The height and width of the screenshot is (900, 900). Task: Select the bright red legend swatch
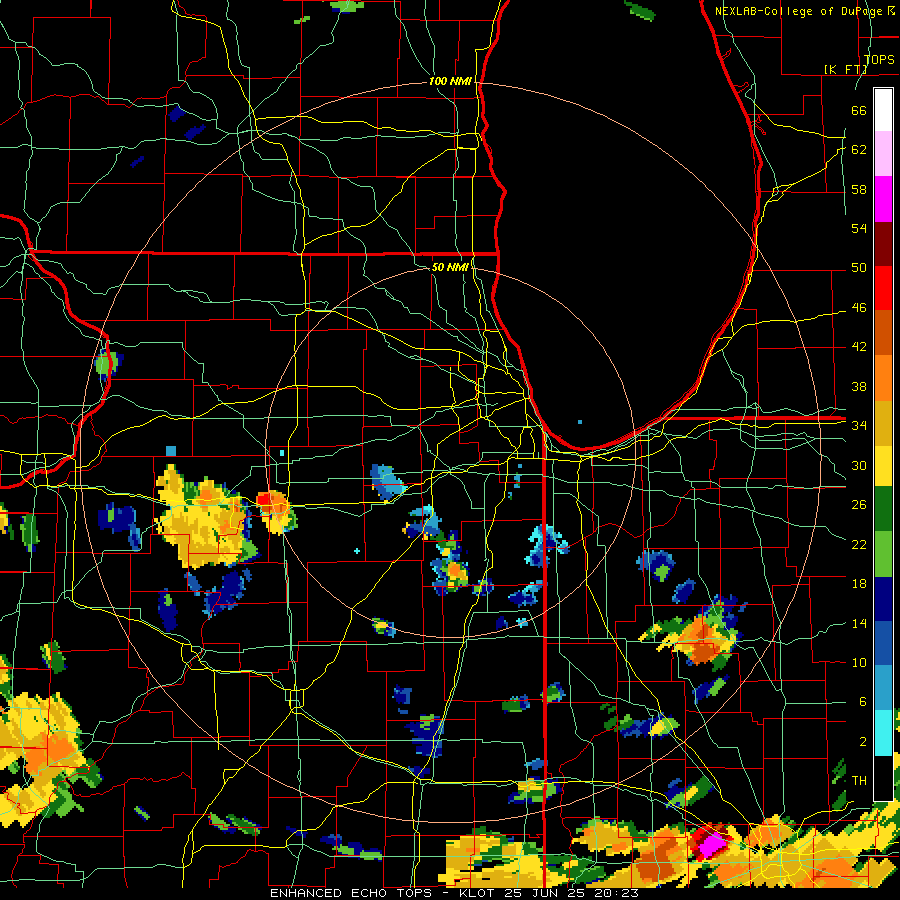(883, 288)
